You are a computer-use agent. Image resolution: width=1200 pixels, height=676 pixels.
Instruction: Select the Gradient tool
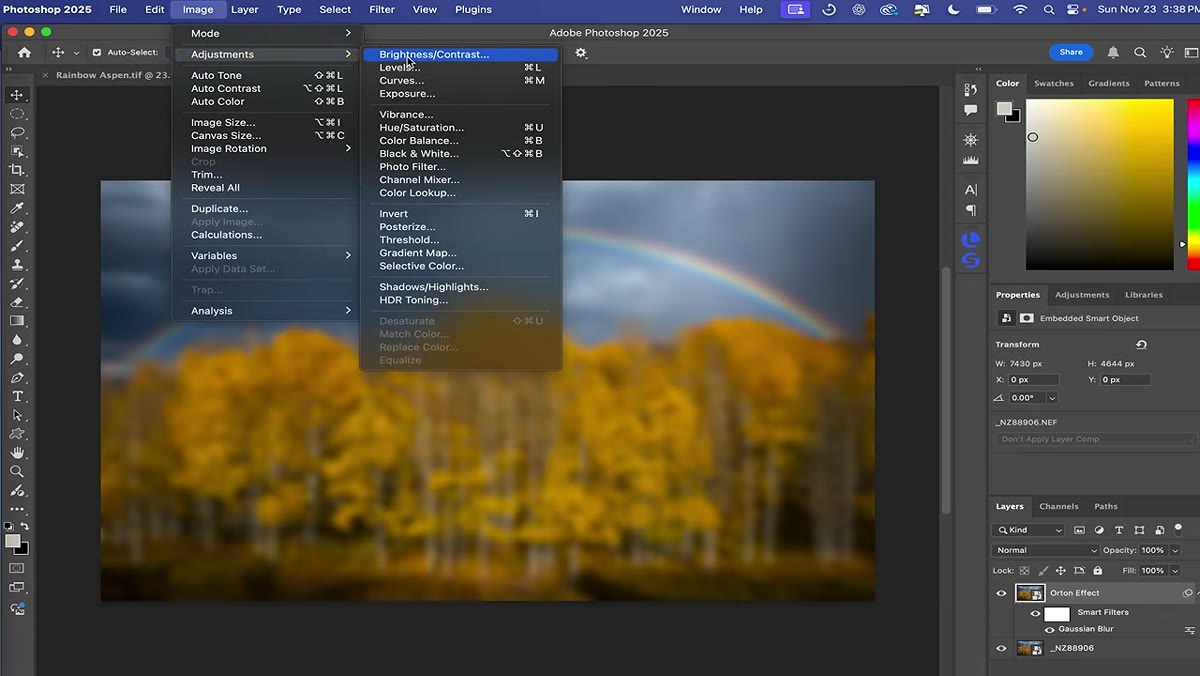[x=17, y=321]
